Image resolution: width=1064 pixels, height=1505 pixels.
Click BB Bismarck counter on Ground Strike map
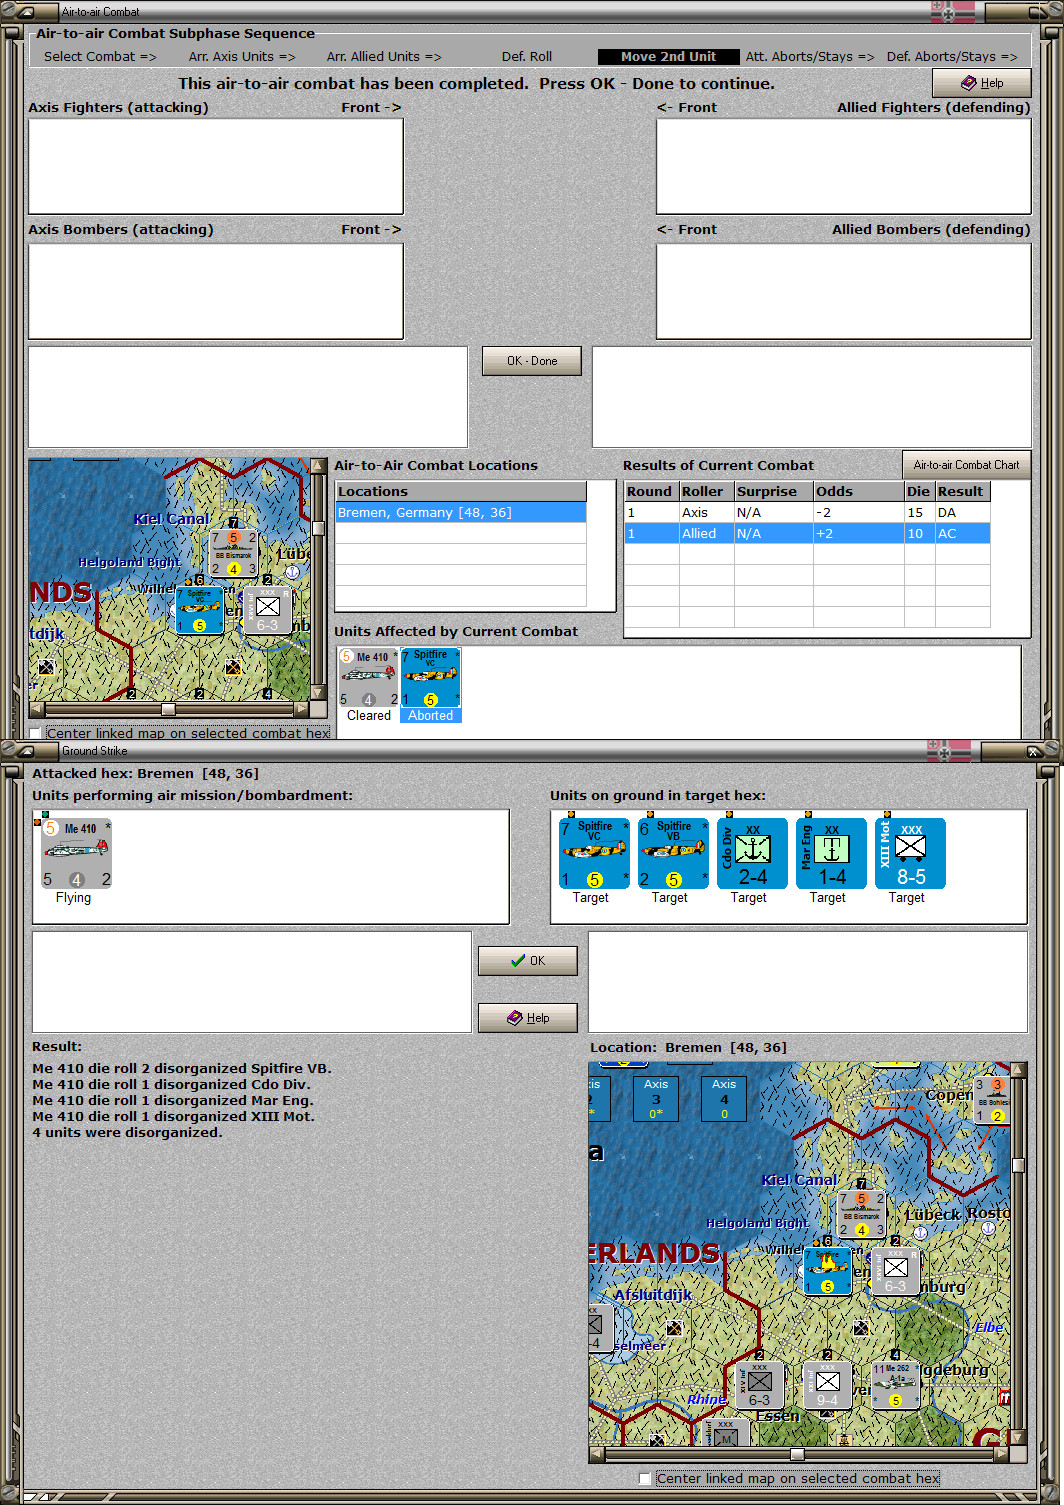(861, 1214)
